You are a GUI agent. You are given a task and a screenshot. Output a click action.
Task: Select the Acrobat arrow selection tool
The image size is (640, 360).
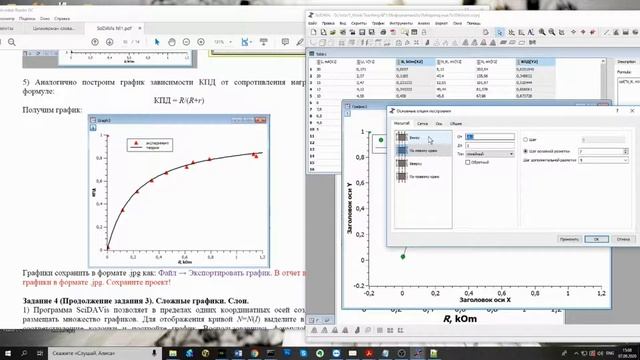(x=157, y=42)
